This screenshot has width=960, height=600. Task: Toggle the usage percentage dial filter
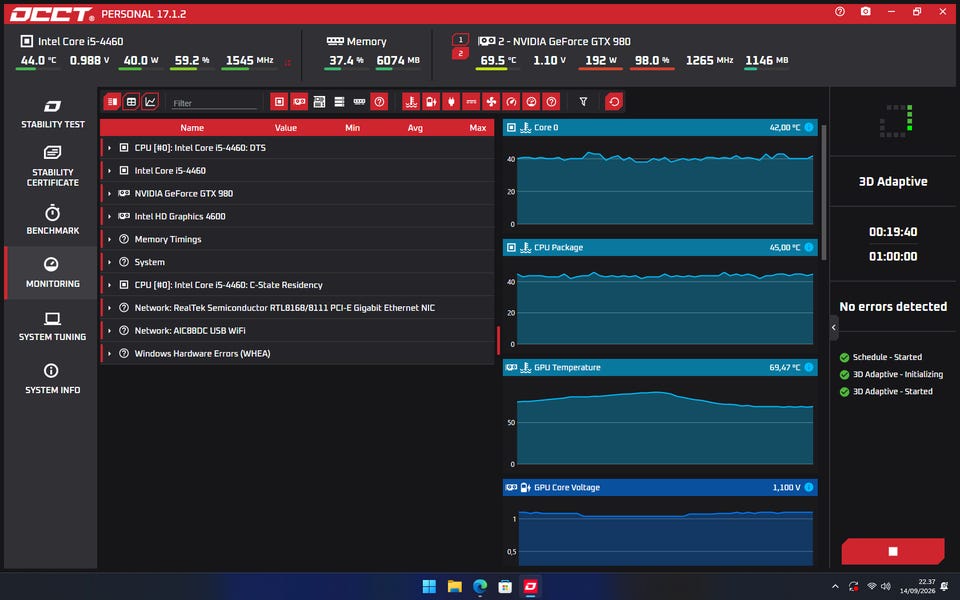531,102
